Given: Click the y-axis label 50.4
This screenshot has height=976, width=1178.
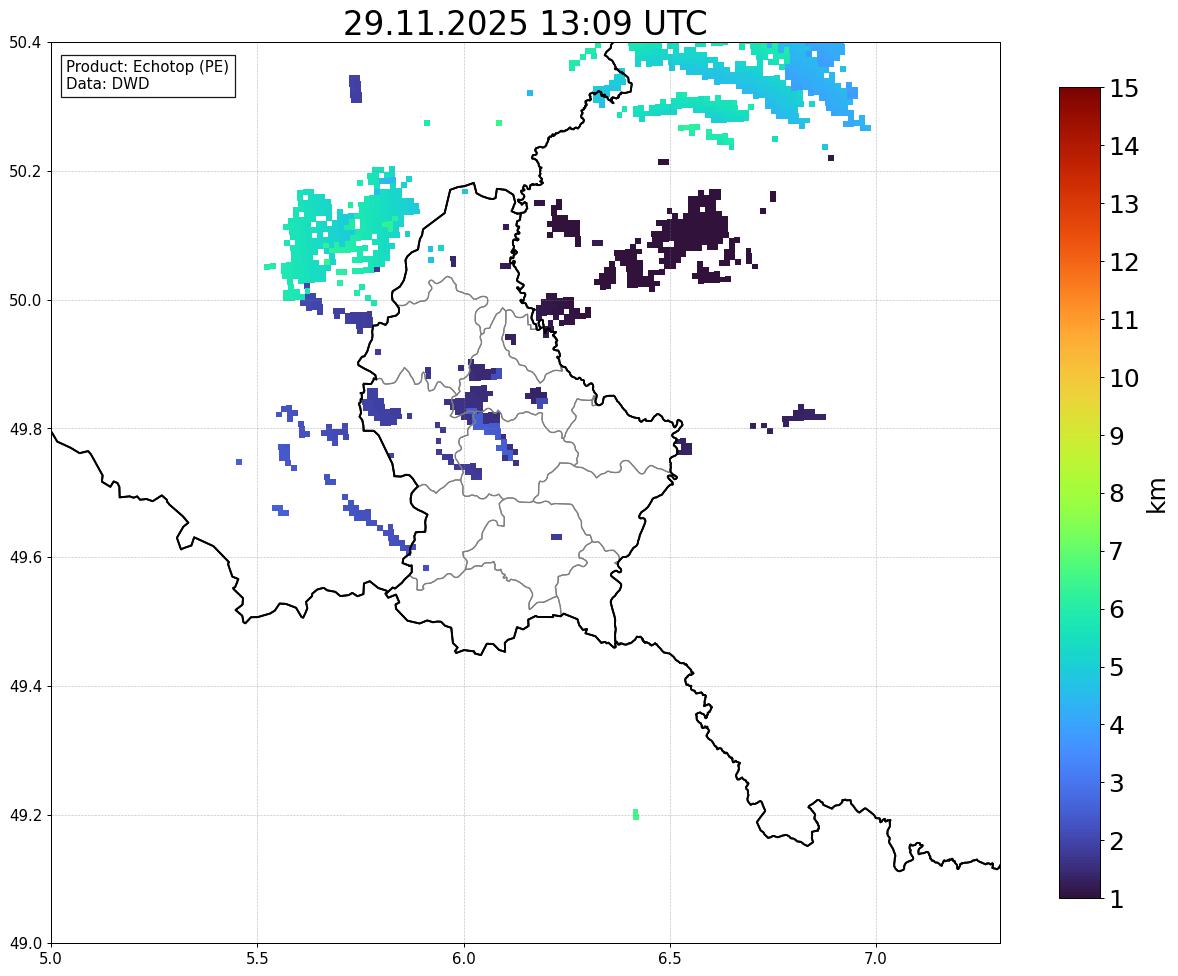Looking at the screenshot, I should point(24,43).
